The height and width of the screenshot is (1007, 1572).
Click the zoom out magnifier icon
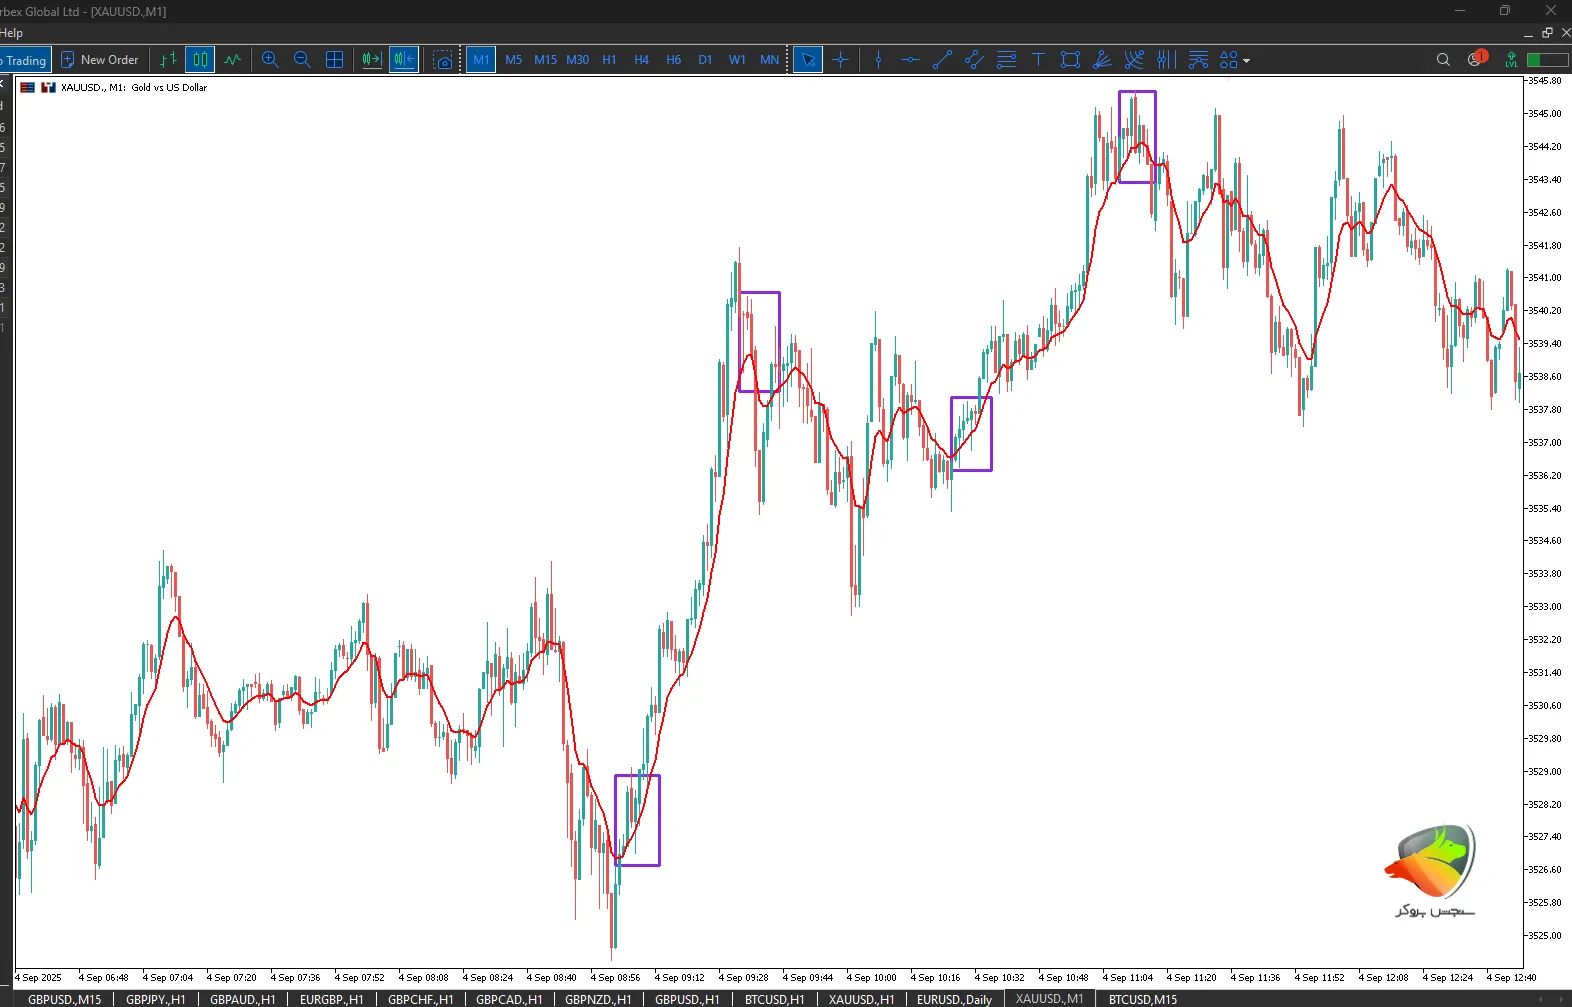[302, 60]
